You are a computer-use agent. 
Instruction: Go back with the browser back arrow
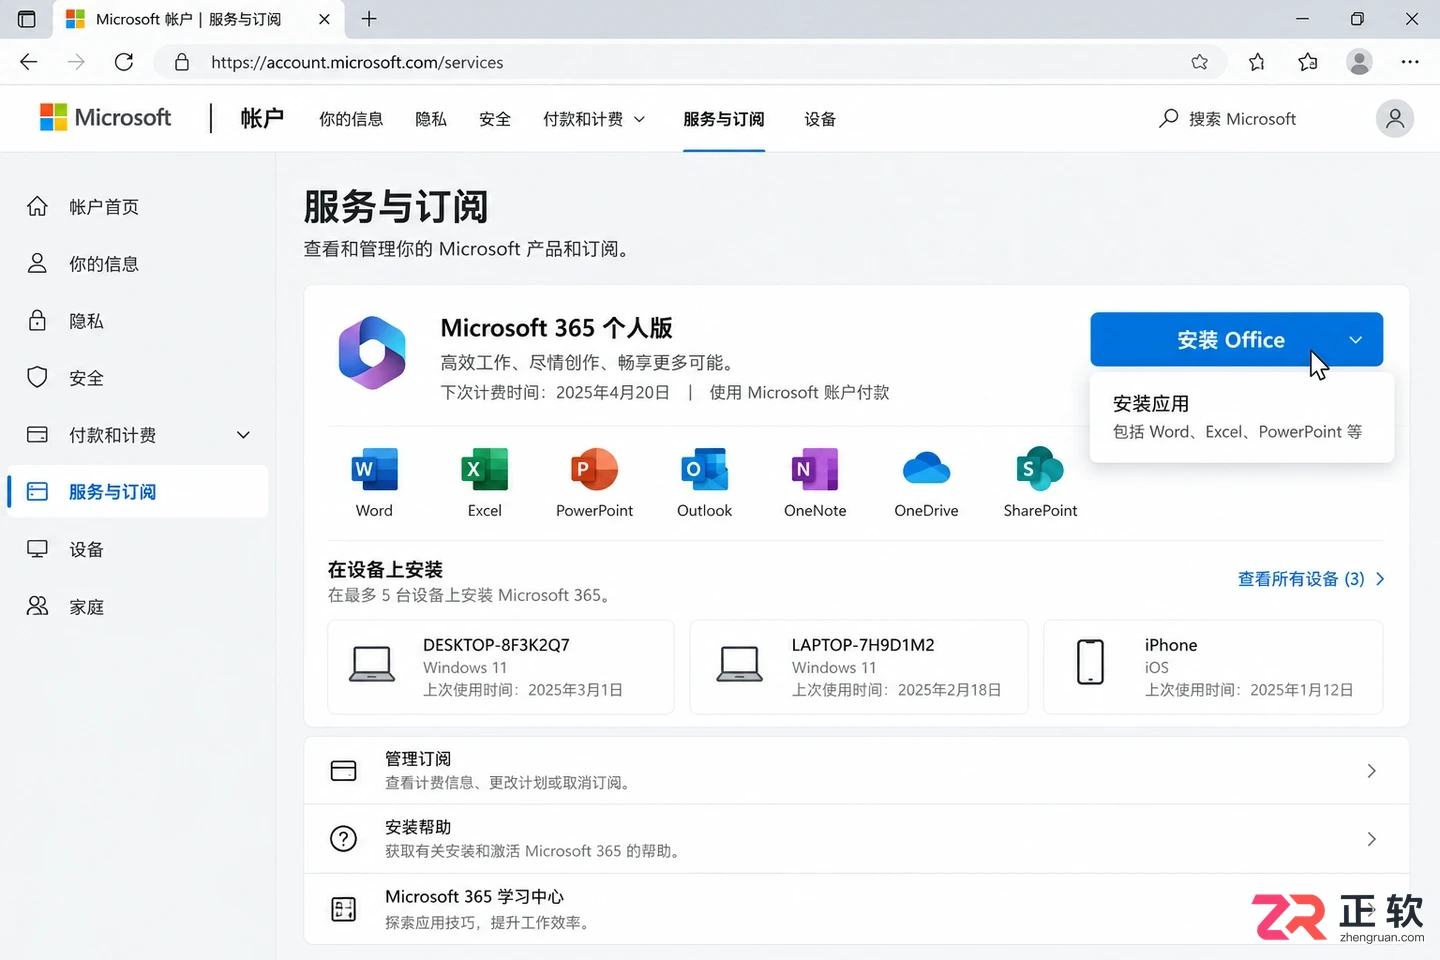(x=29, y=62)
